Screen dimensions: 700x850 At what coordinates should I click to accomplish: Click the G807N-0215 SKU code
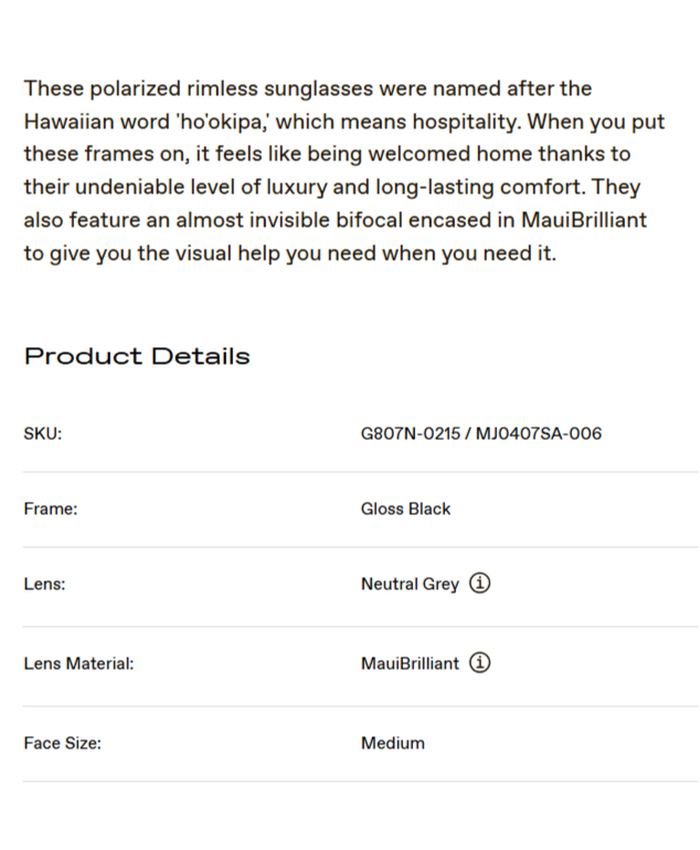tap(410, 434)
